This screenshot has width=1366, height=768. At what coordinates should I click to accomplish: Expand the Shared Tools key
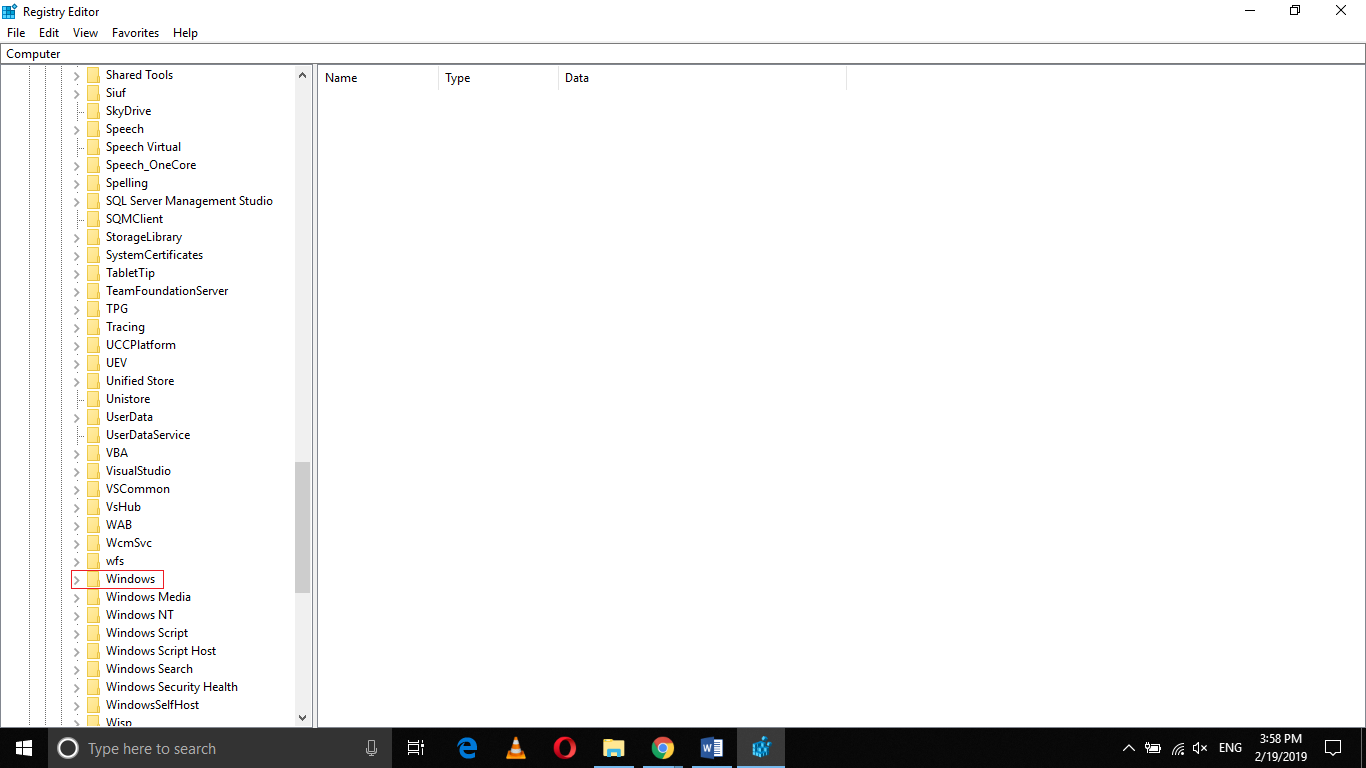(x=77, y=75)
